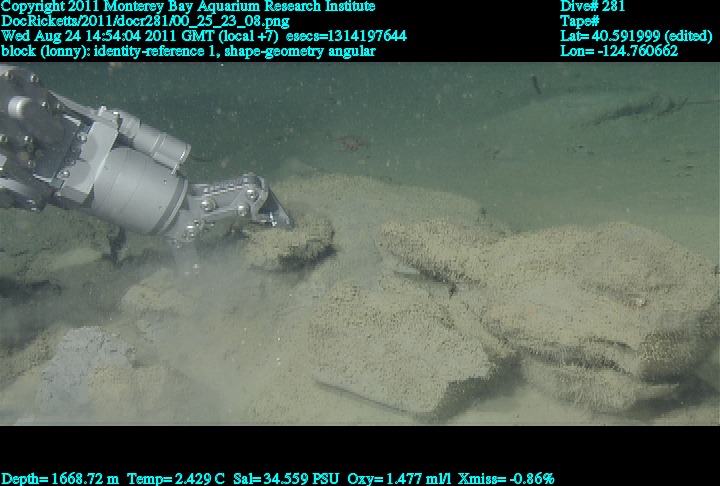This screenshot has width=720, height=486.
Task: Click the file path "DocRicketts/2011/docr281/00_25_23_08.png"
Action: tap(146, 21)
